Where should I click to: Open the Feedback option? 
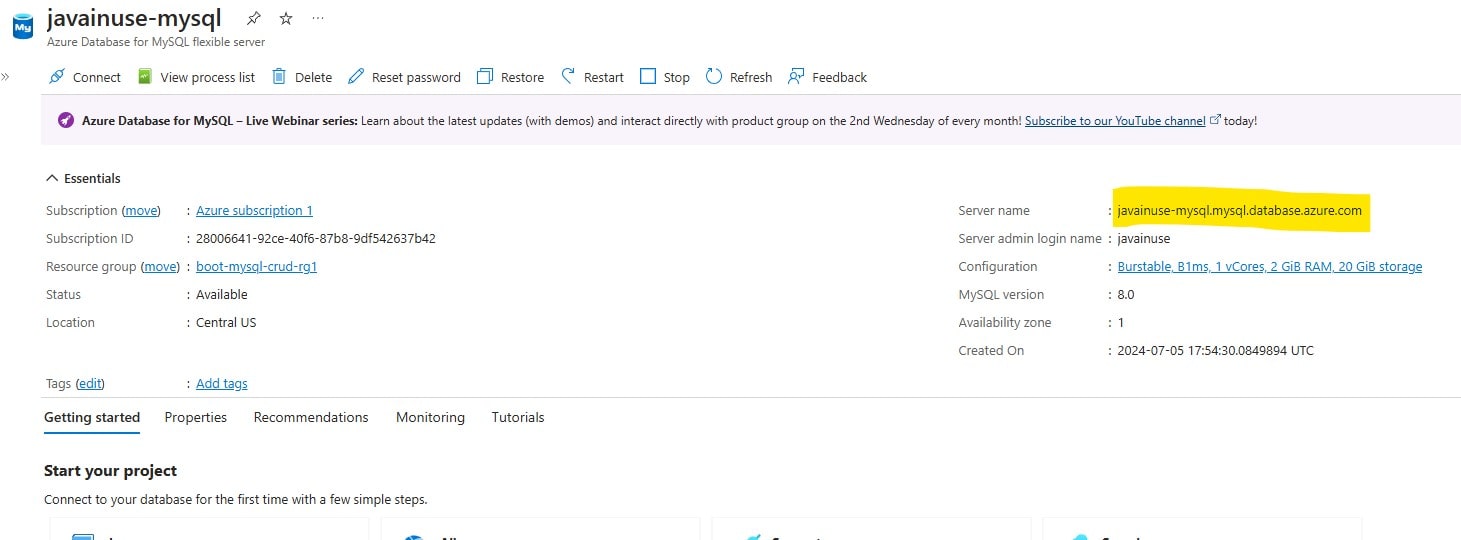click(x=827, y=77)
